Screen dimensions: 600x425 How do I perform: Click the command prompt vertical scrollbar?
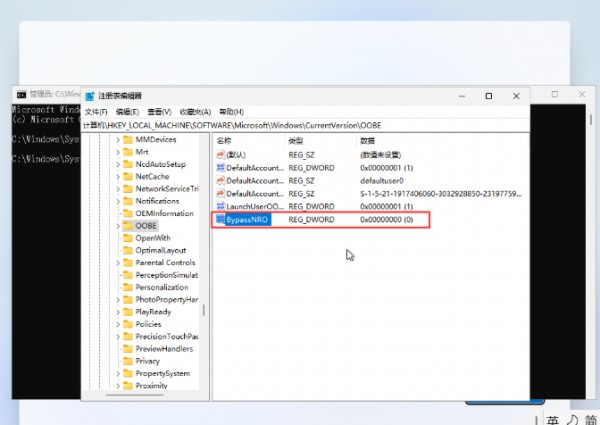point(590,120)
